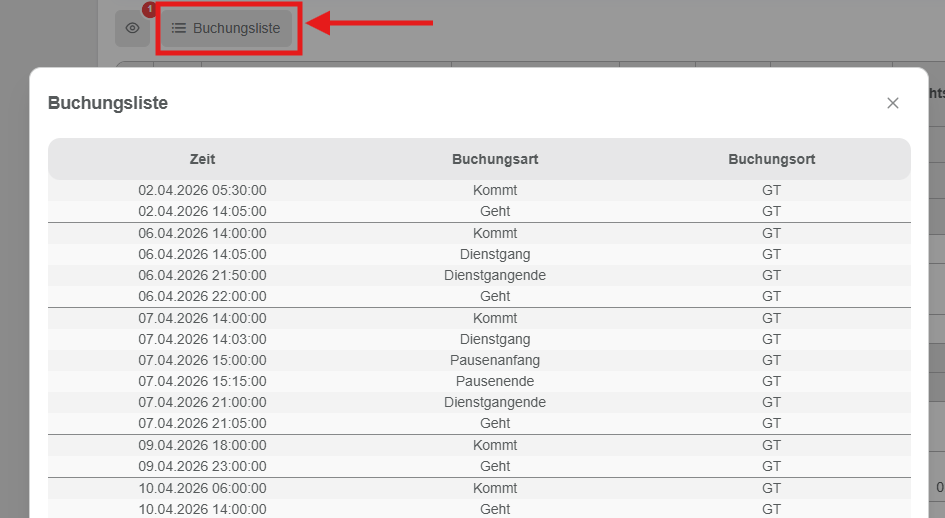
Task: Click the Pausenanfang entry at 15:00:00
Action: (479, 360)
